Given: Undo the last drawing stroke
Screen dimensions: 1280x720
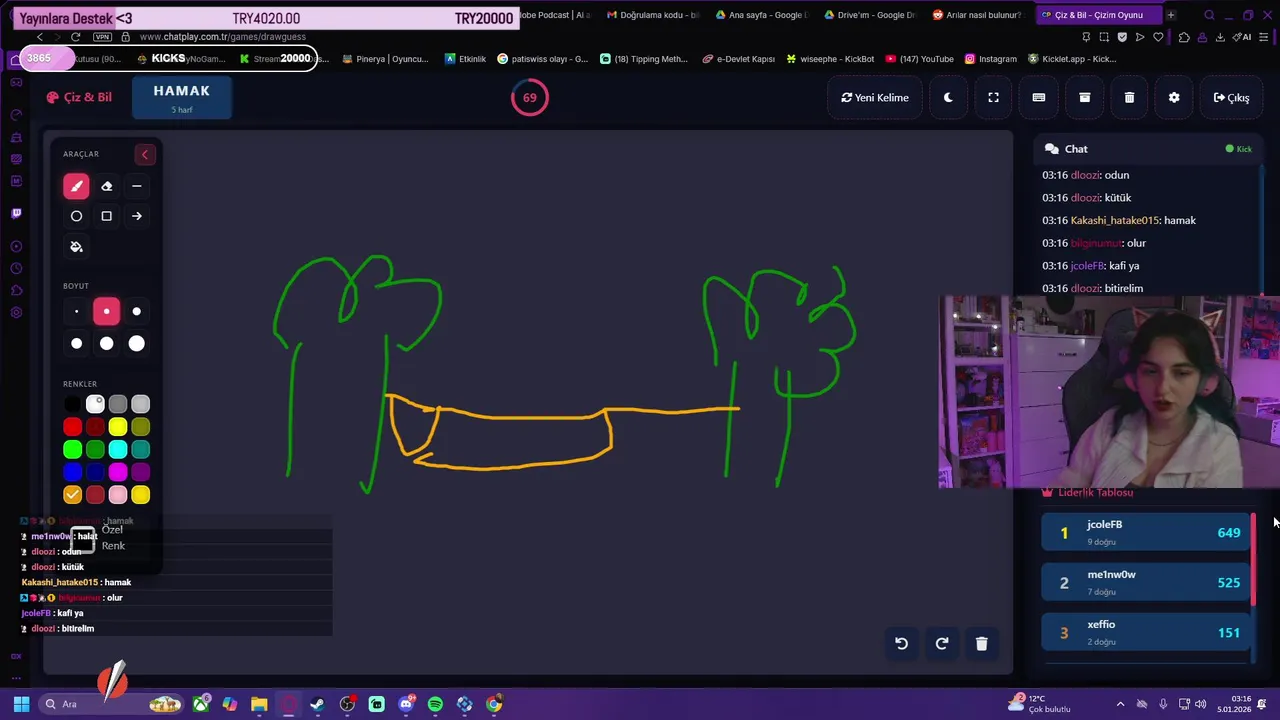Looking at the screenshot, I should coord(901,644).
